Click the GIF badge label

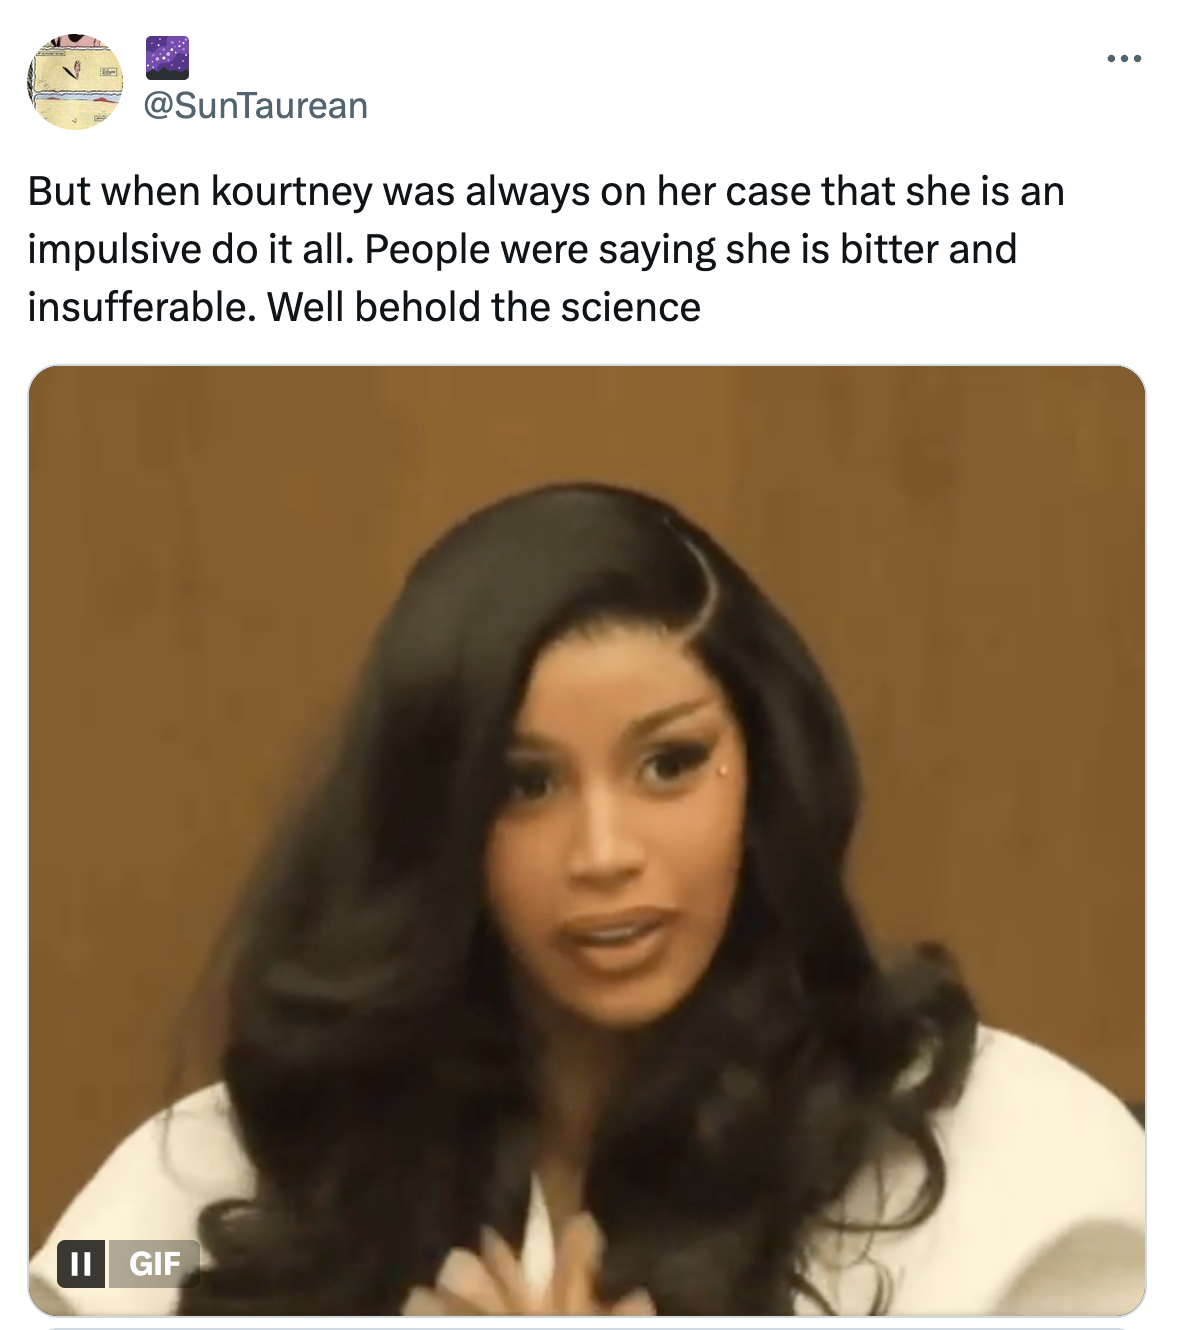[x=154, y=1263]
